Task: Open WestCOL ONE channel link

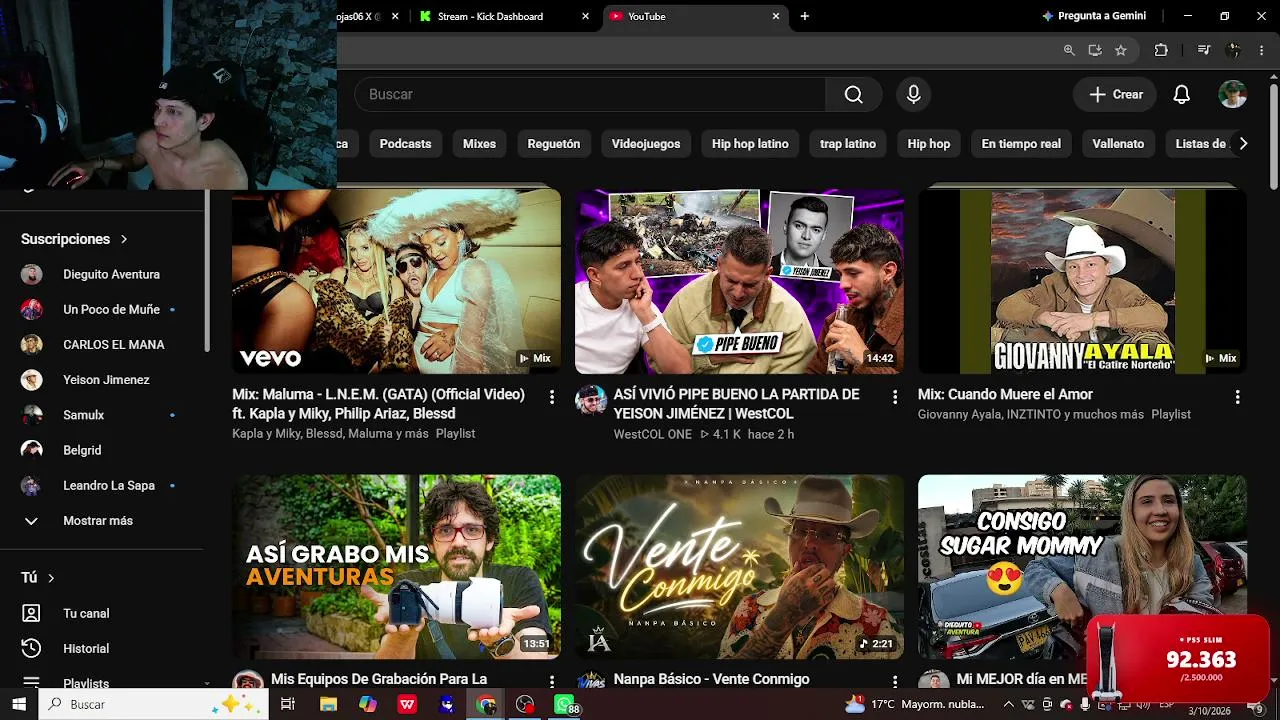Action: tap(652, 434)
